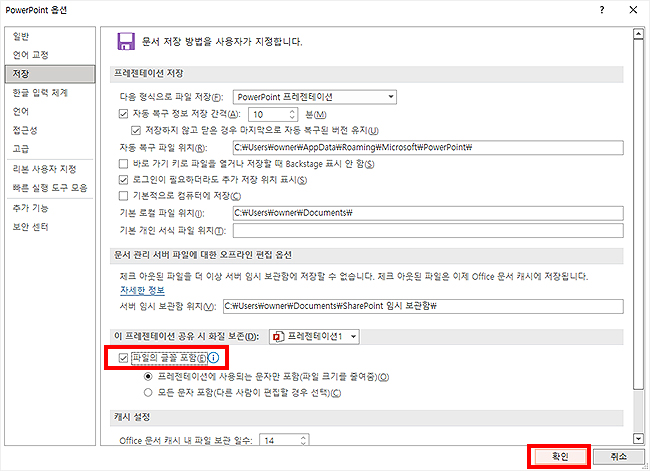Click the 서버 임시 보관함 위치 field

click(423, 306)
